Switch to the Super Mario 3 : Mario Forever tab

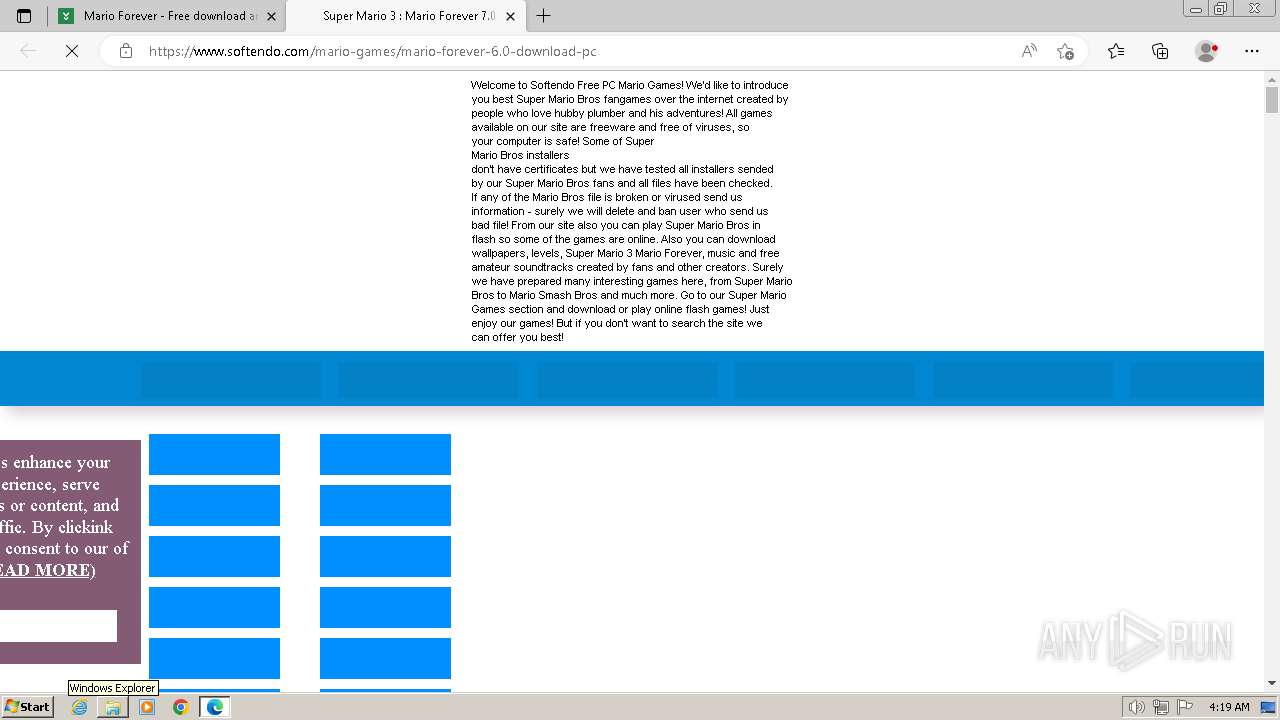[x=406, y=16]
